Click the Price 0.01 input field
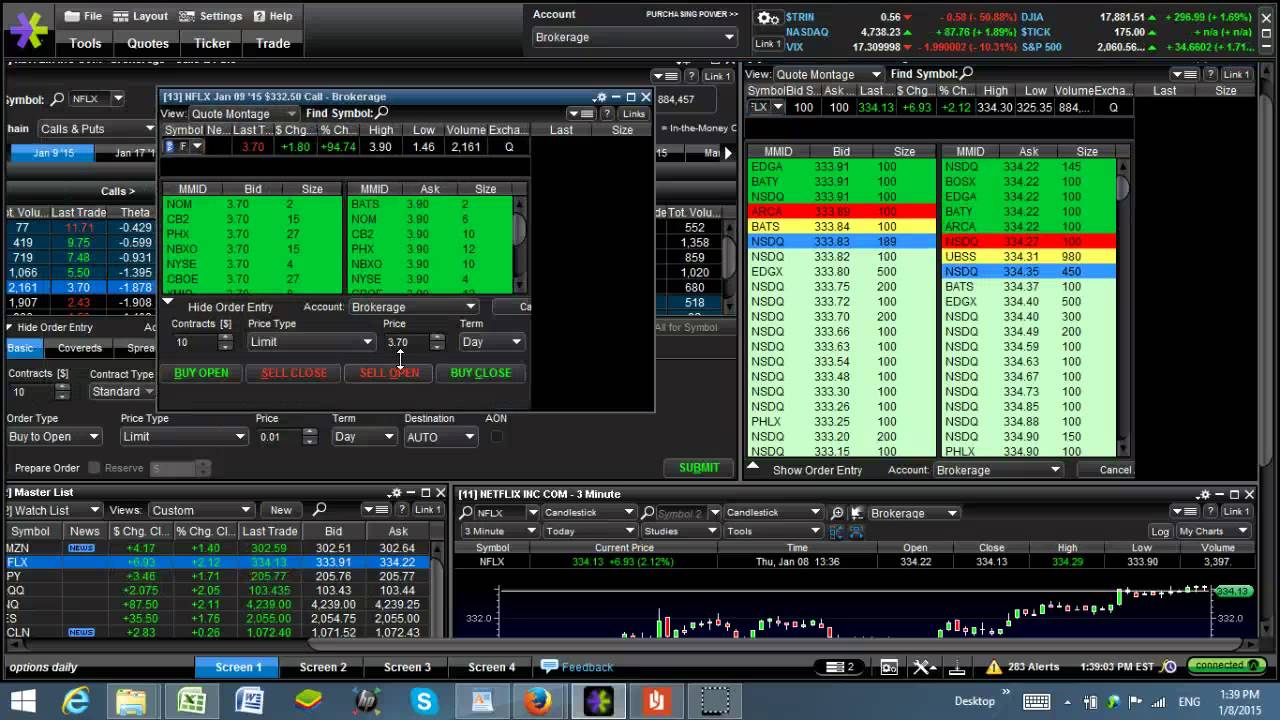 tap(278, 437)
